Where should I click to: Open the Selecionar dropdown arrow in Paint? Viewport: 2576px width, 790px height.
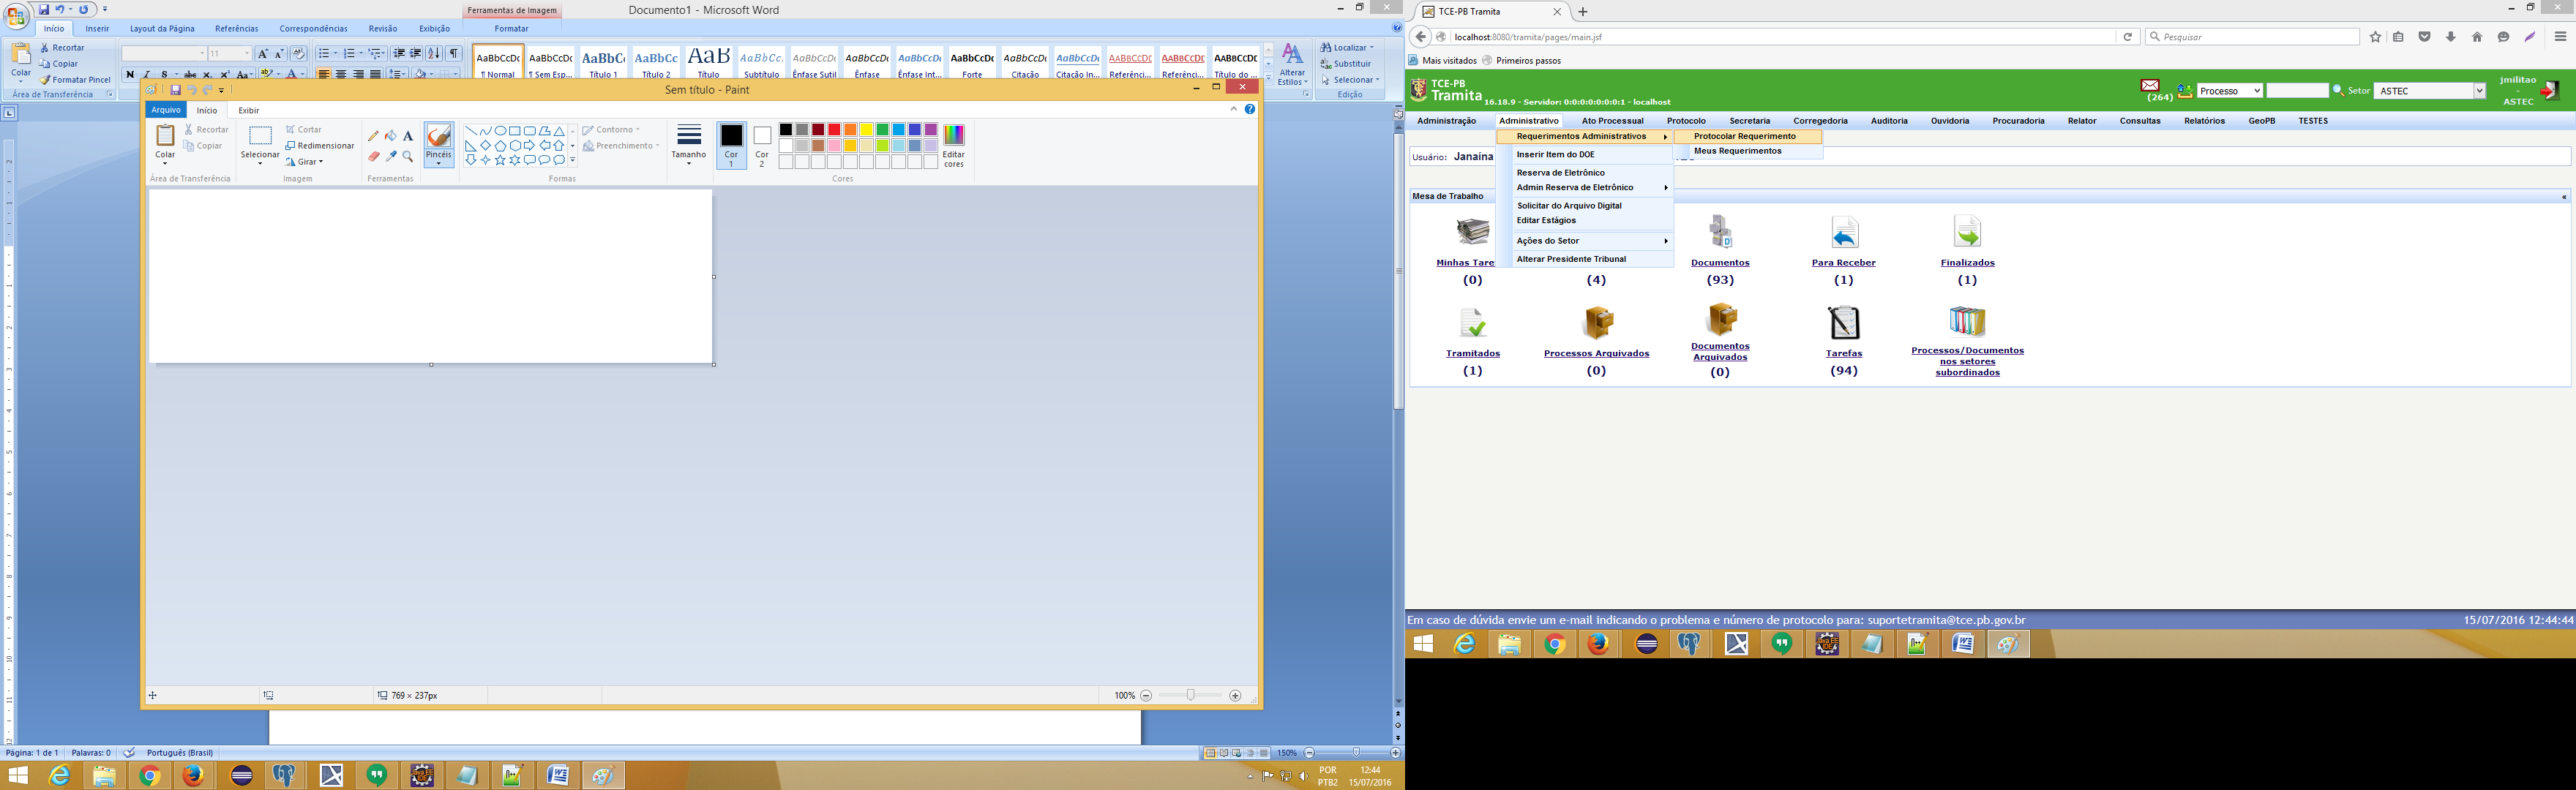click(x=260, y=163)
